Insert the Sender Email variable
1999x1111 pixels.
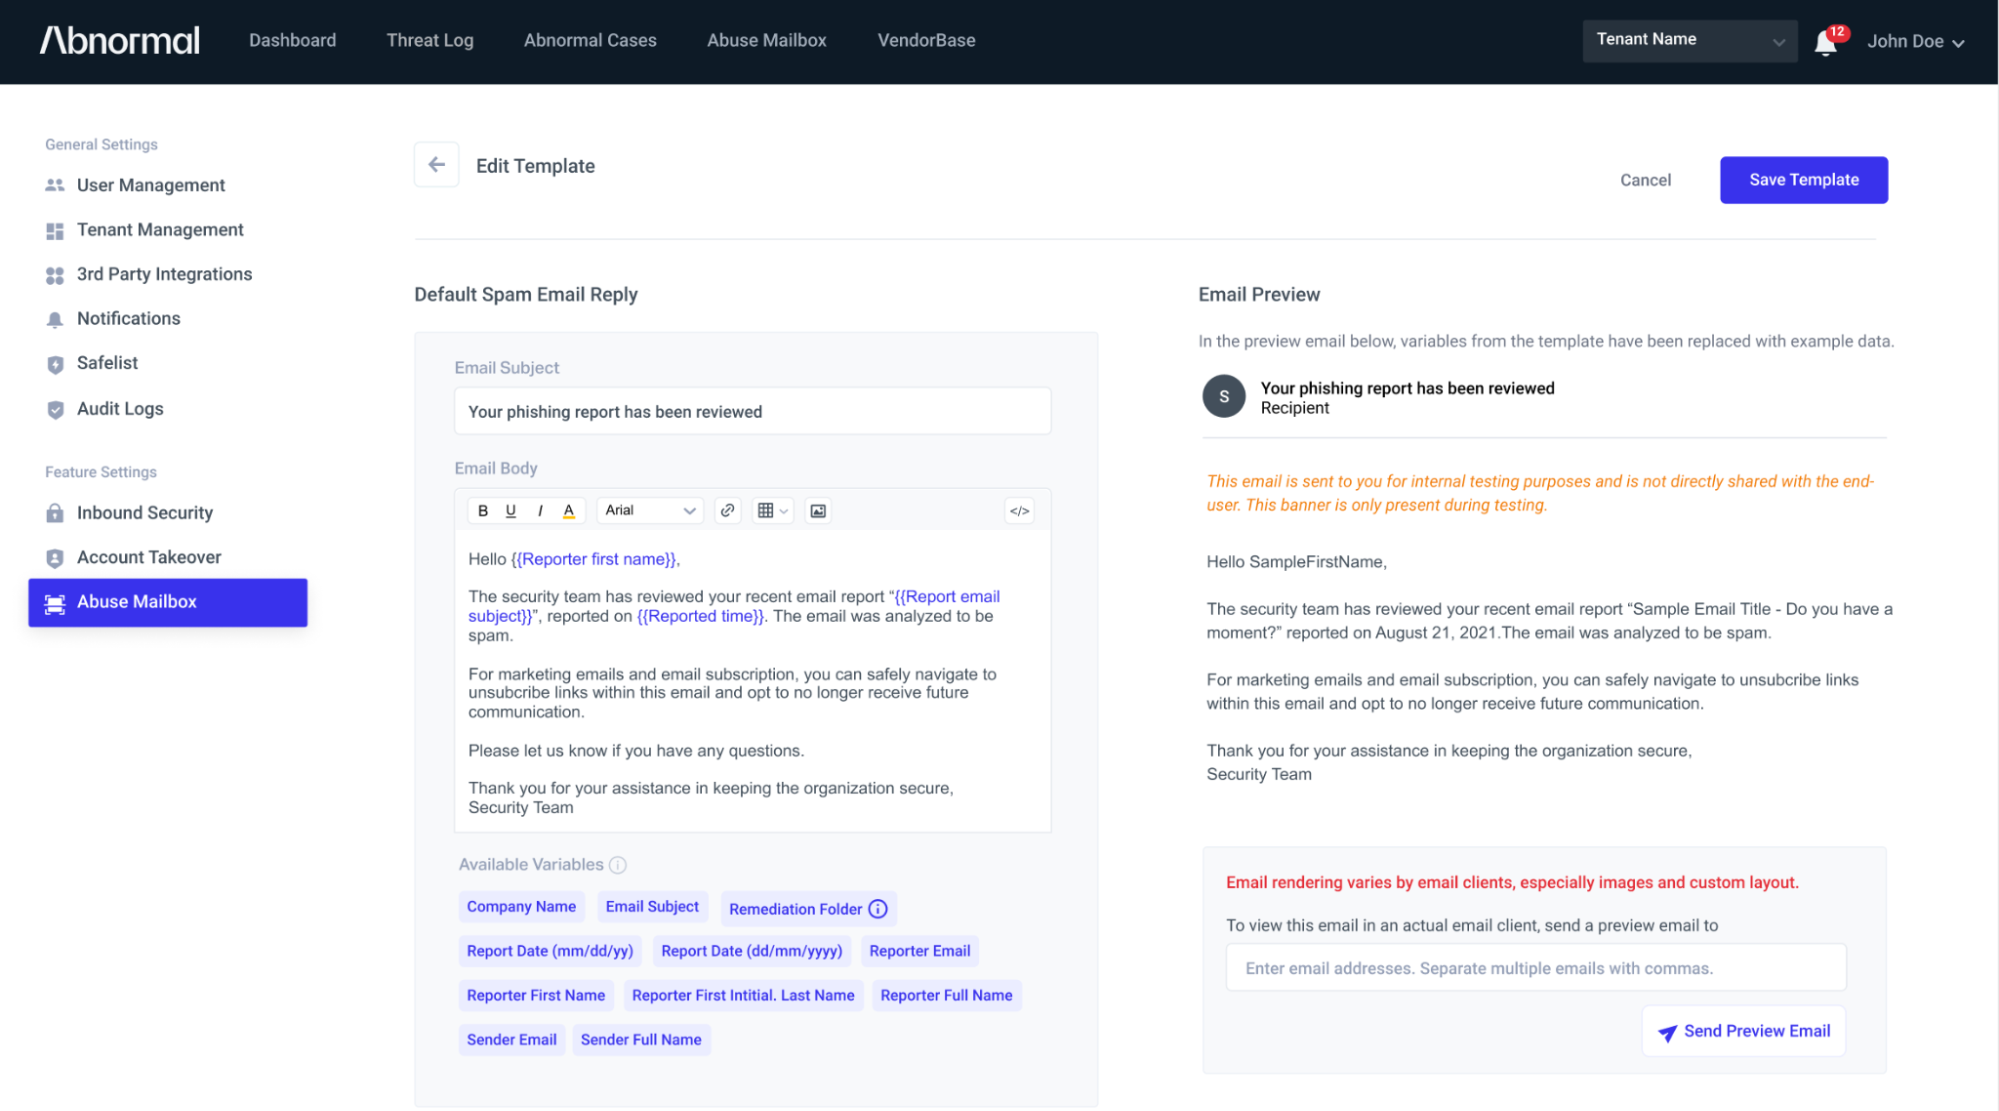tap(512, 1040)
